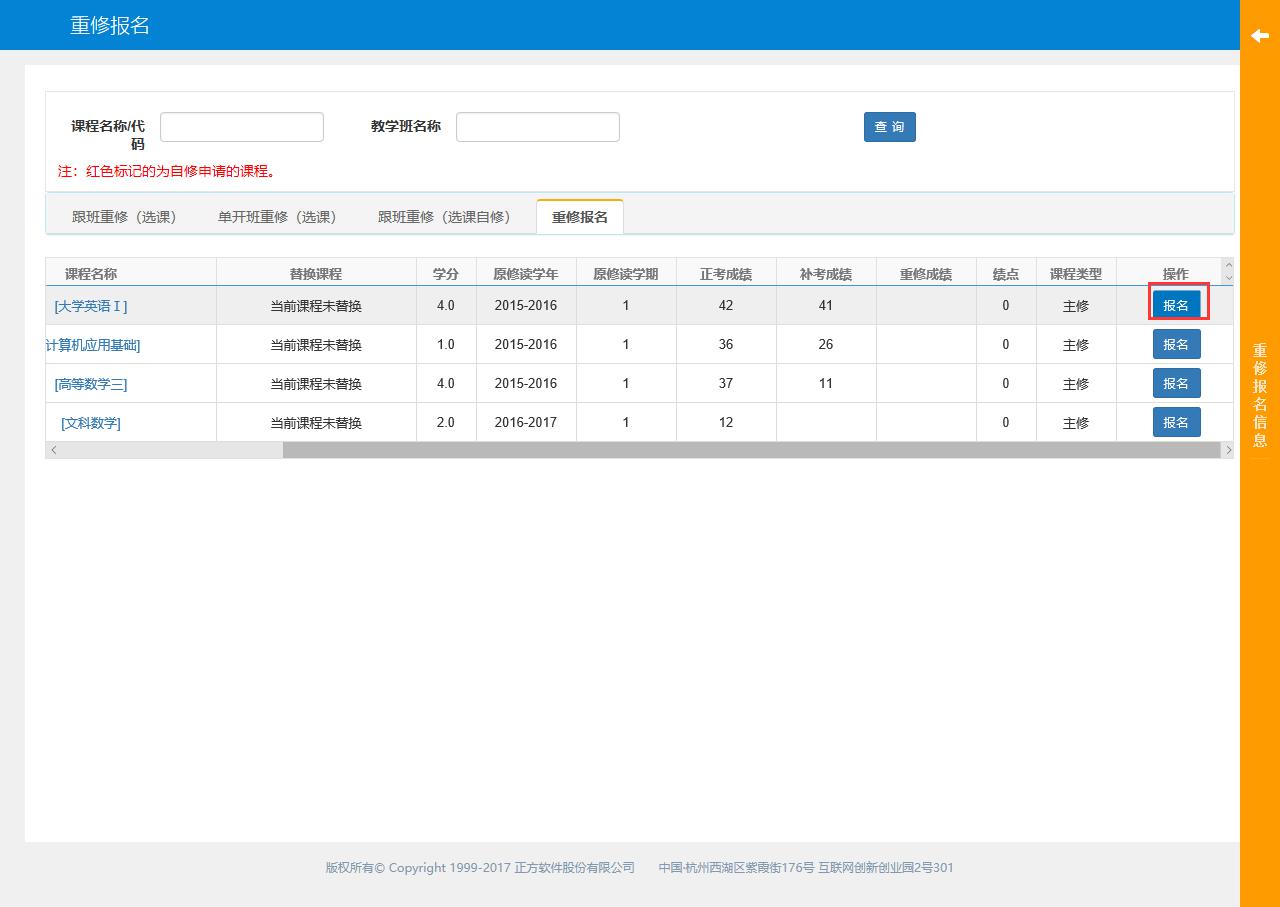Click the 查询 query button
The width and height of the screenshot is (1280, 907).
point(889,127)
